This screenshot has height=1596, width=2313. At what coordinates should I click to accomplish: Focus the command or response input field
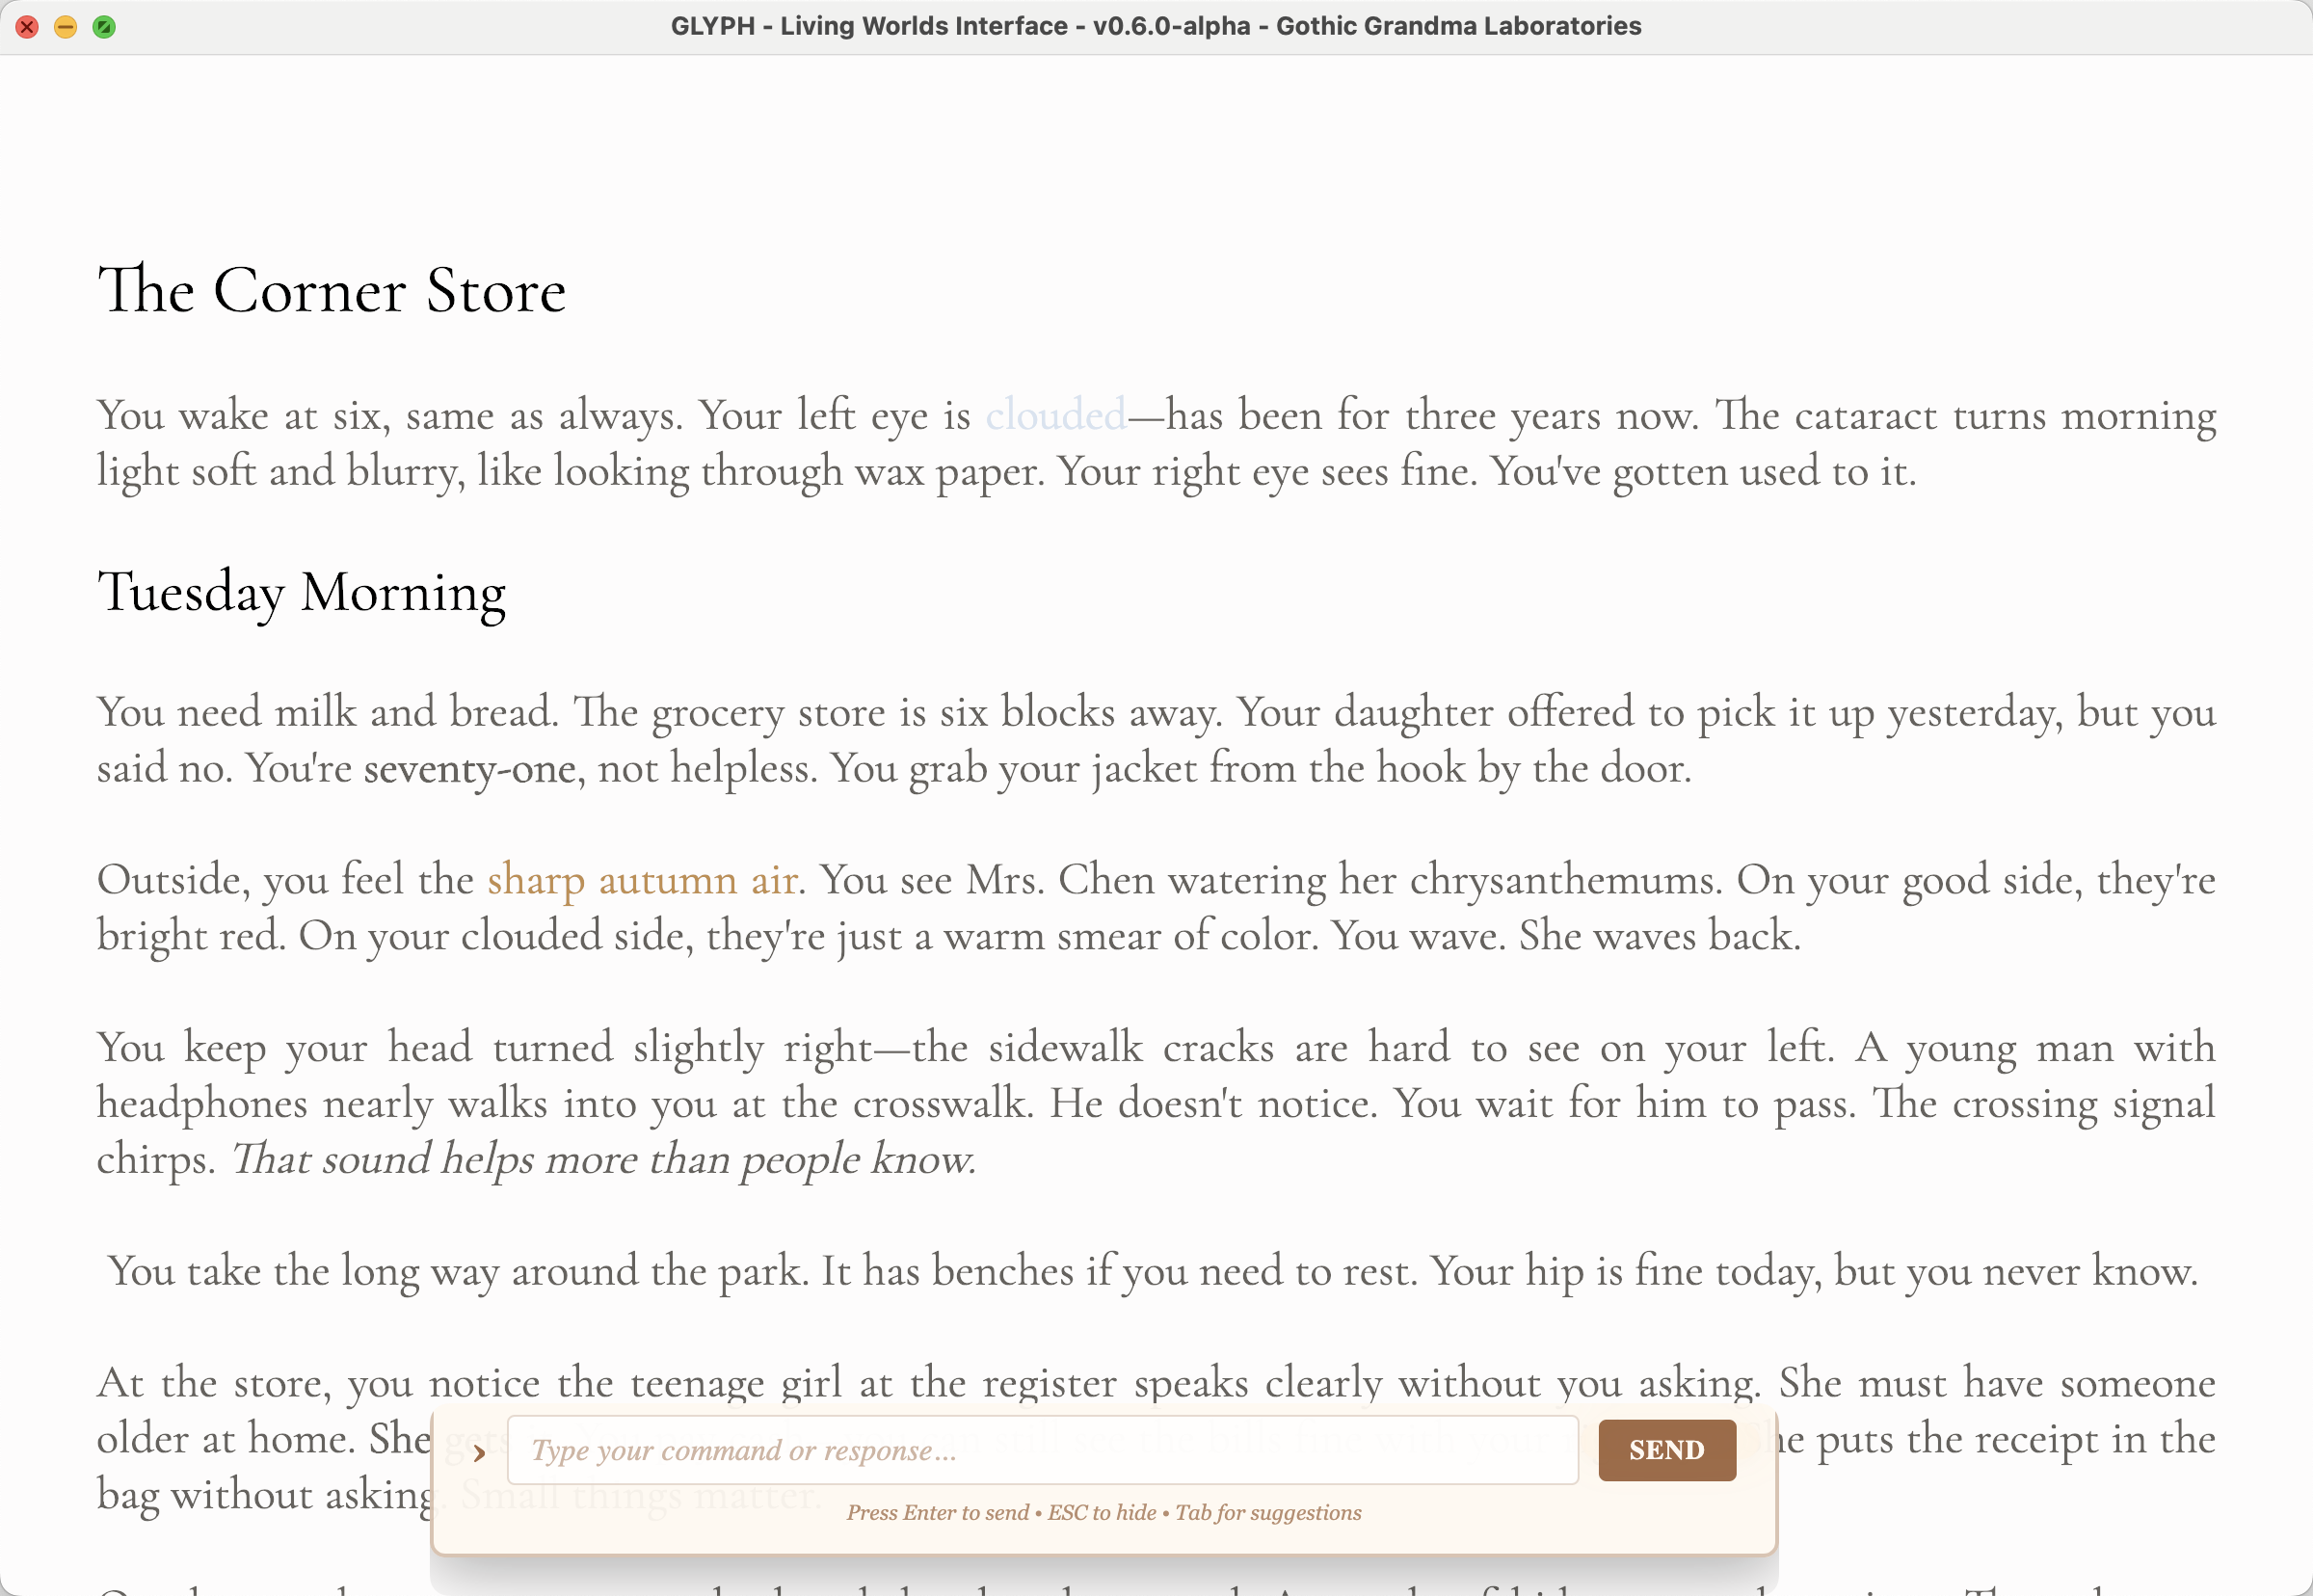click(x=1042, y=1450)
